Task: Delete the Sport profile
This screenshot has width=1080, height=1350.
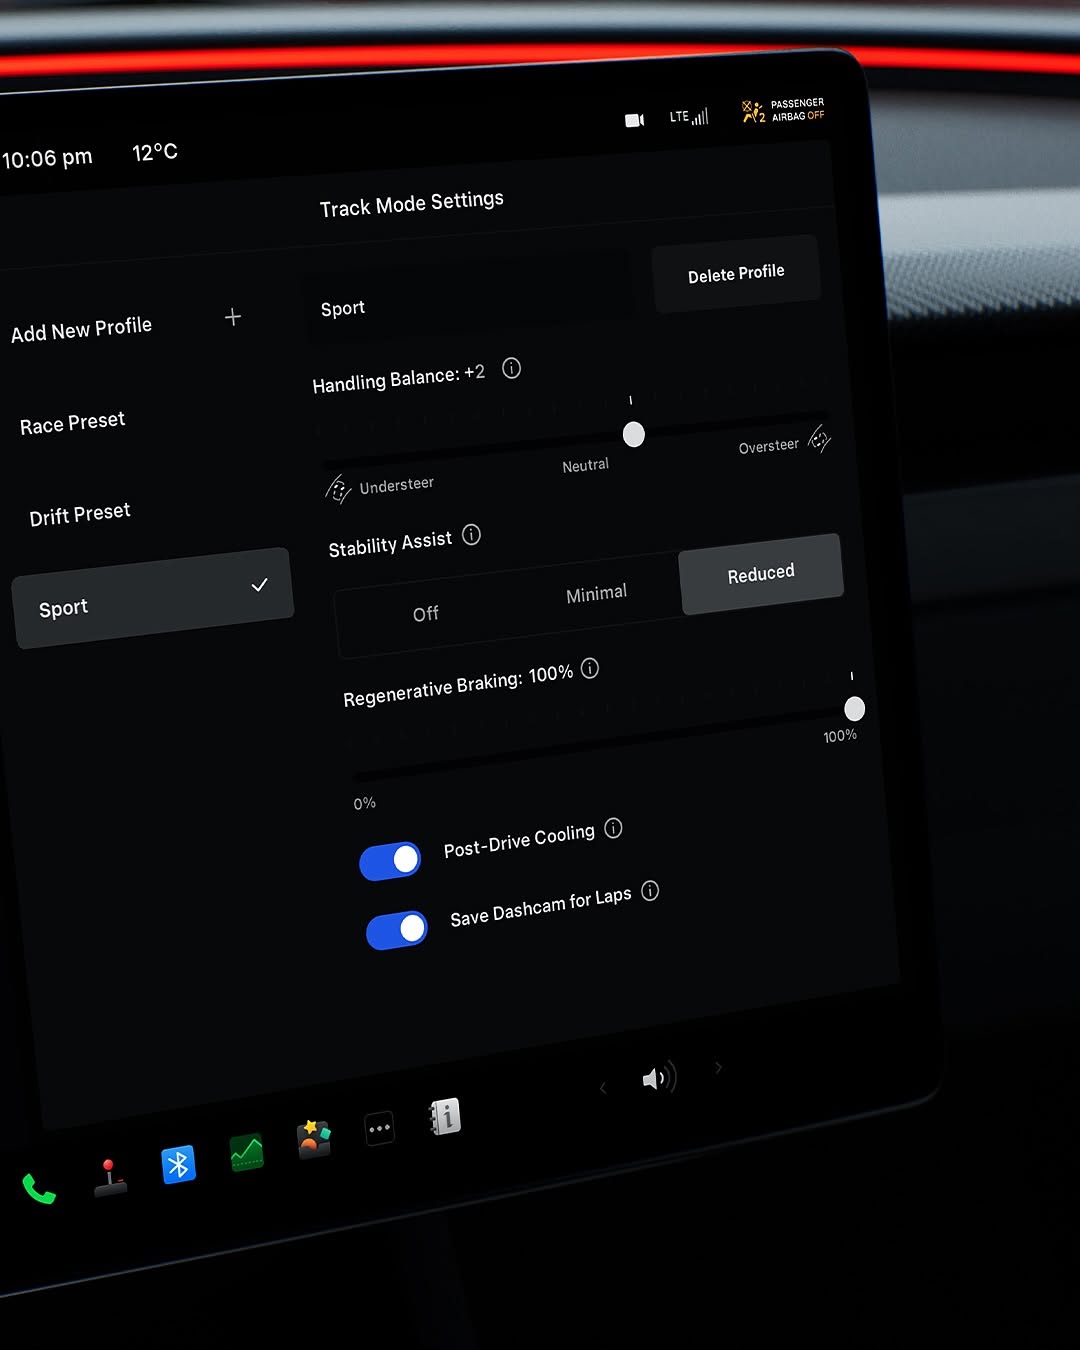Action: click(x=736, y=272)
